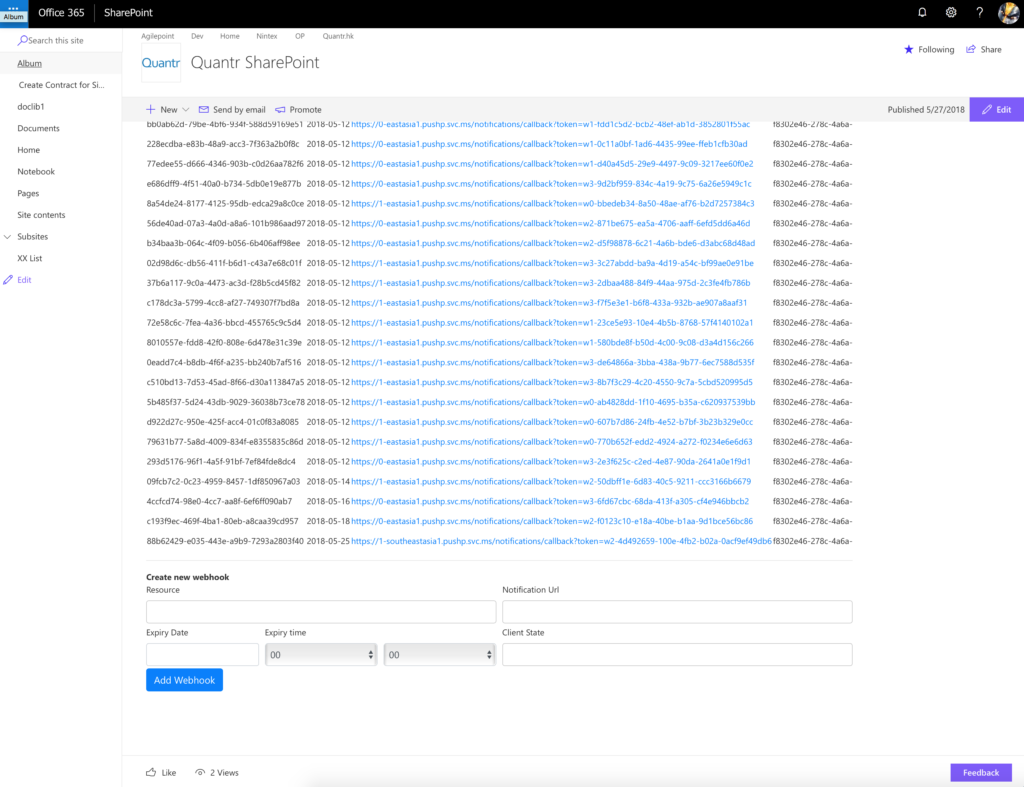Open callback link for webhook b34baa3b
Image resolution: width=1024 pixels, height=787 pixels.
click(553, 244)
